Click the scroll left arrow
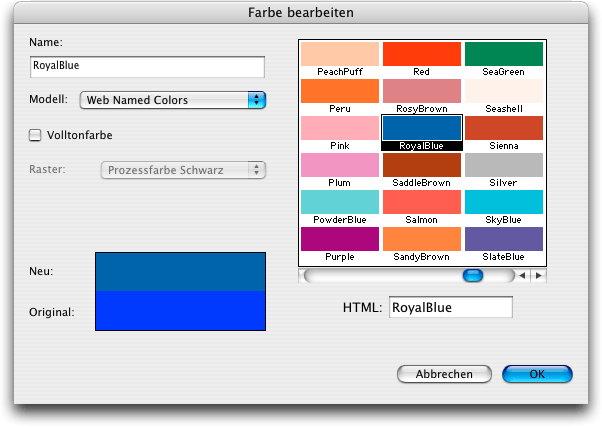This screenshot has width=602, height=427. tap(522, 275)
